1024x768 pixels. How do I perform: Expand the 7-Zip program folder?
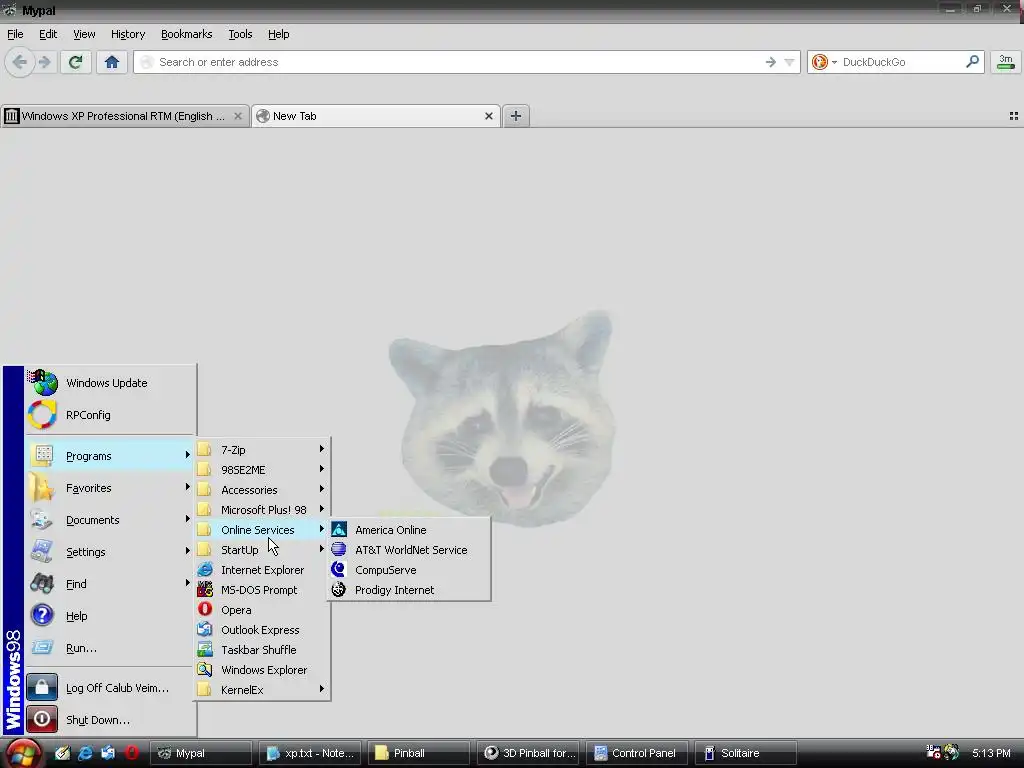[x=262, y=450]
